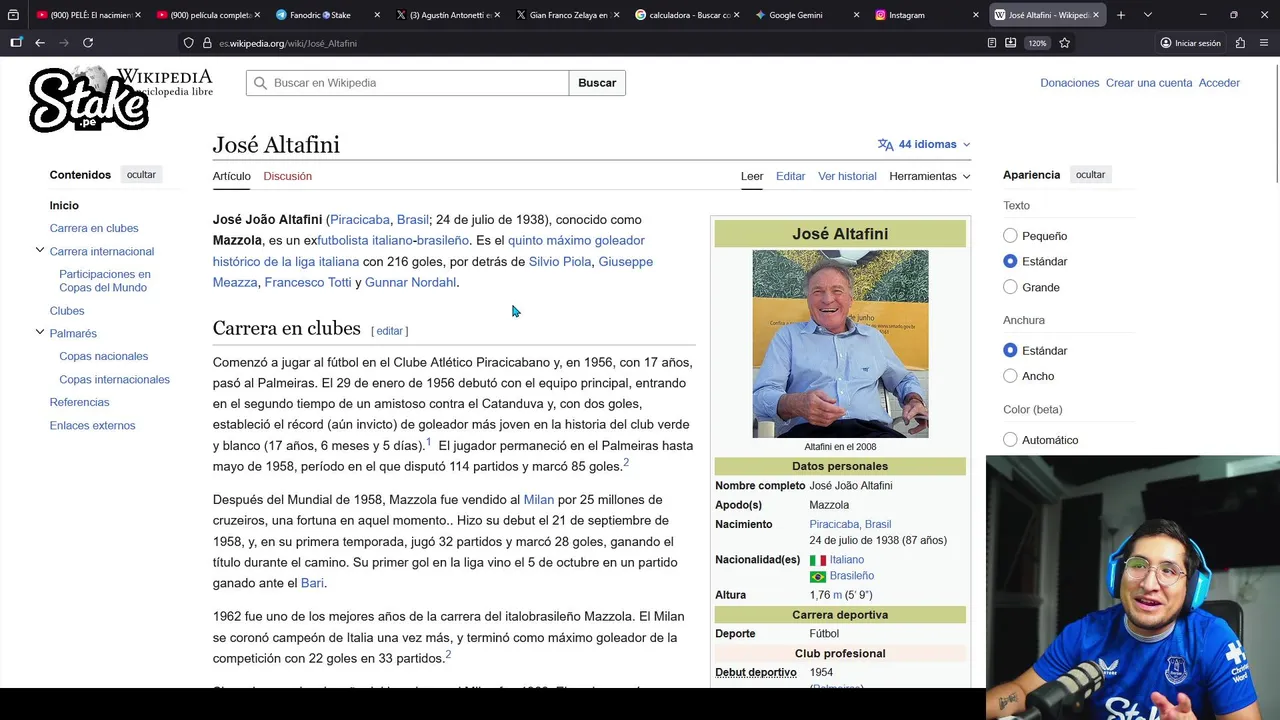Viewport: 1280px width, 720px height.
Task: Open the Herramientas dropdown
Action: click(930, 176)
